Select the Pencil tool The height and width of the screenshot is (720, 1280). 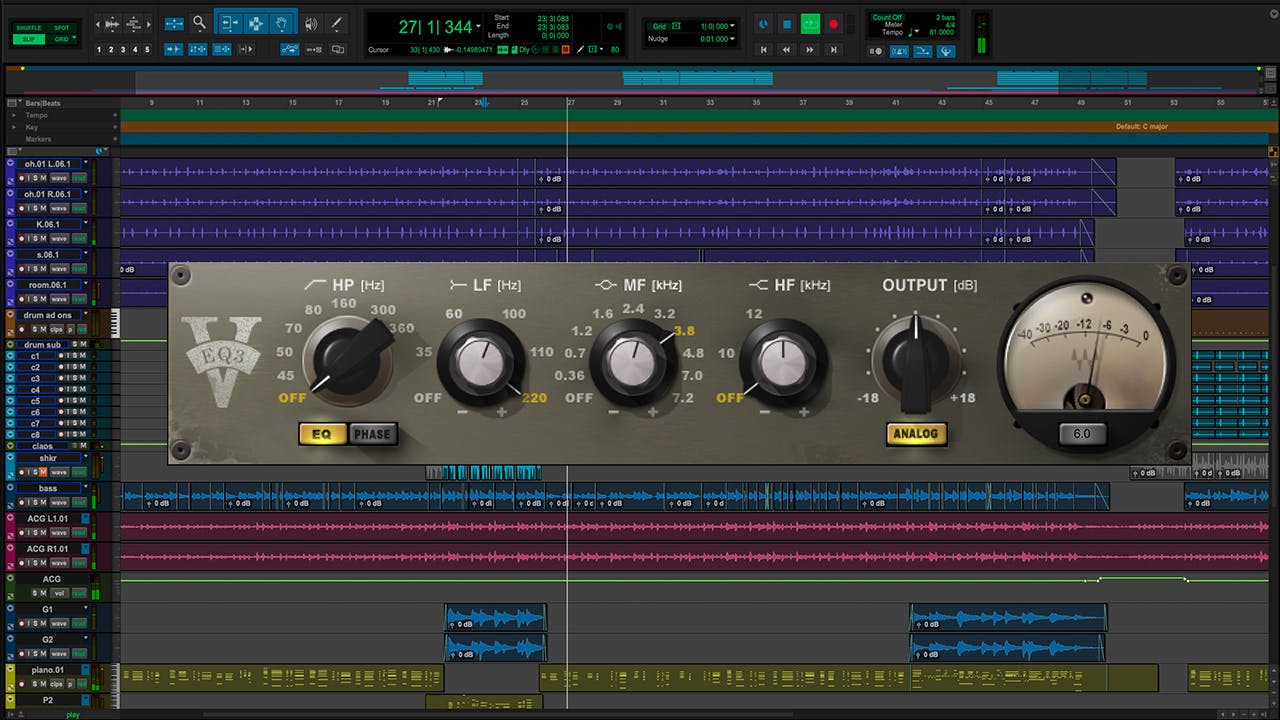pos(337,23)
